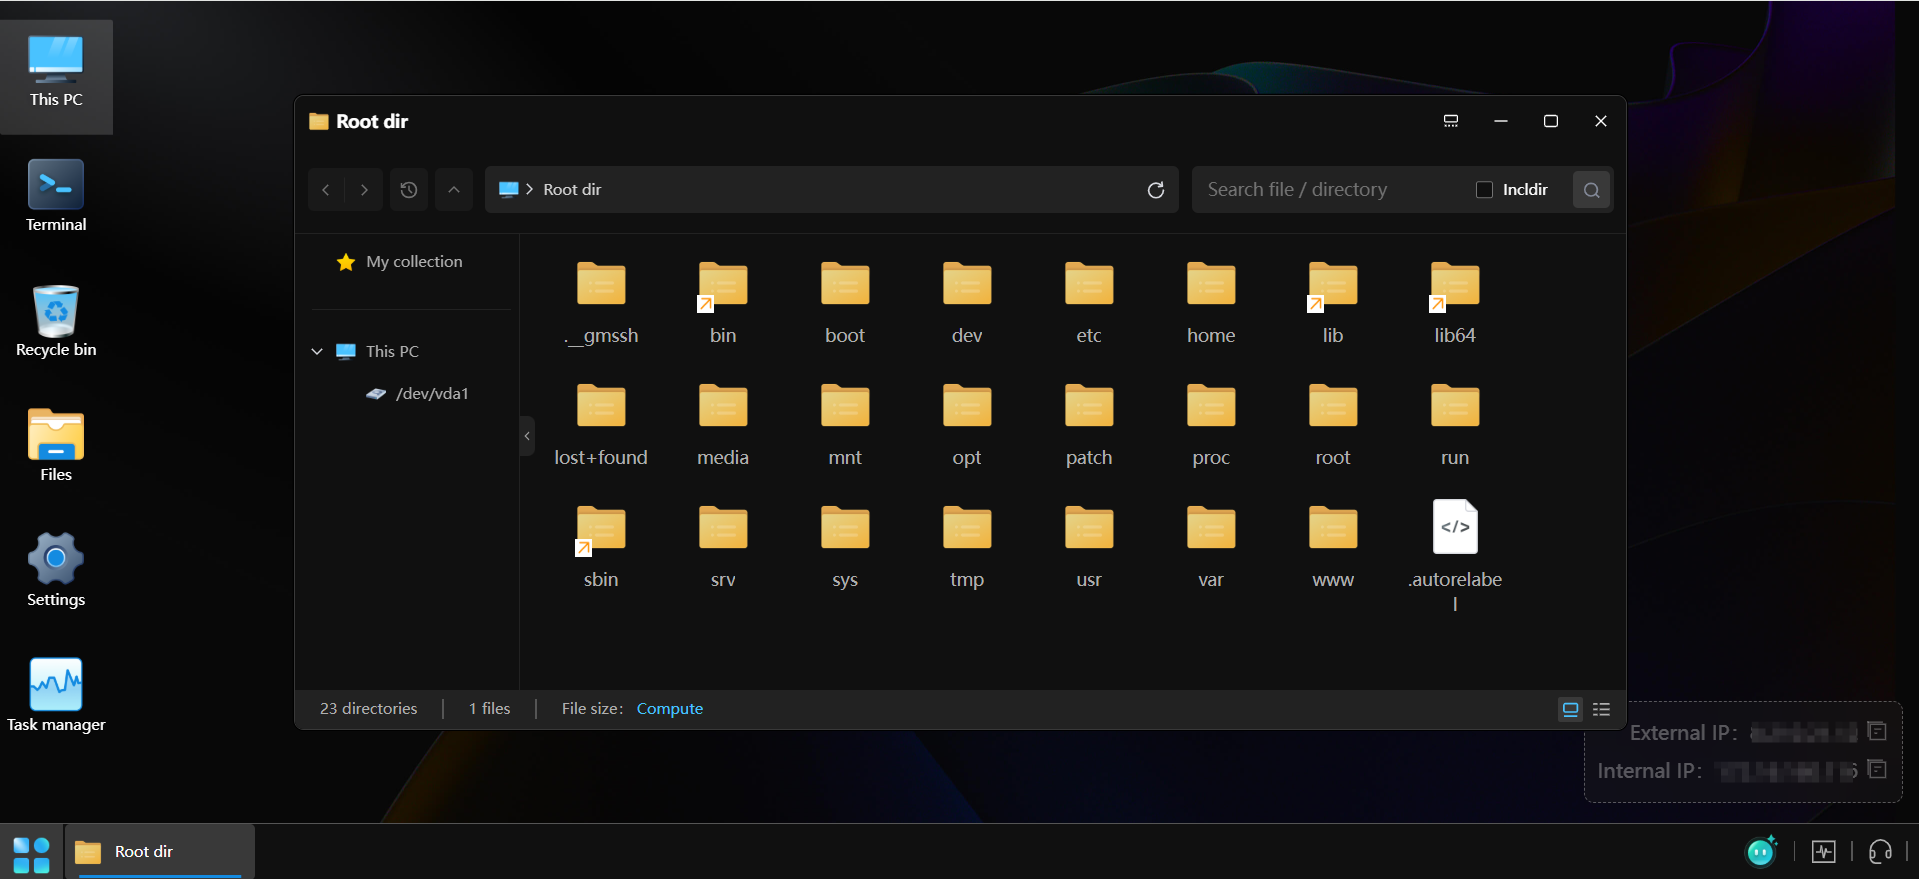1919x879 pixels.
Task: Open the Settings desktop icon
Action: pos(56,572)
